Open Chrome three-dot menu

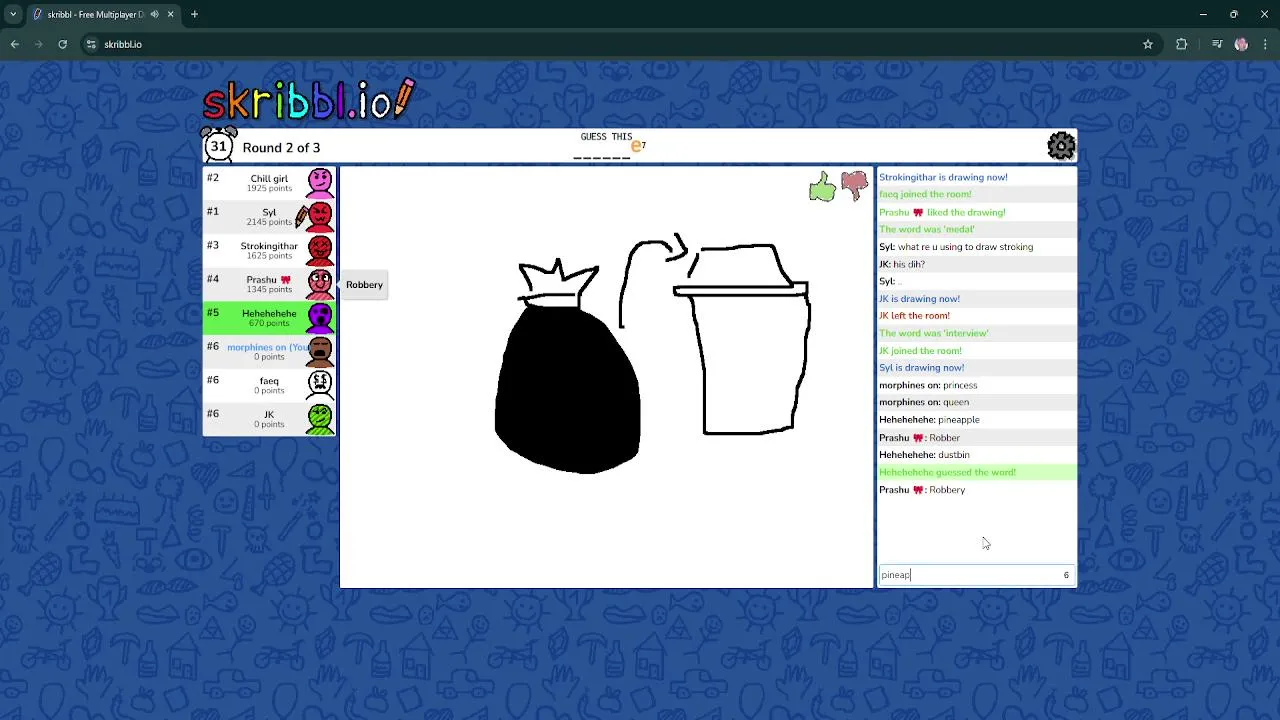pyautogui.click(x=1265, y=44)
